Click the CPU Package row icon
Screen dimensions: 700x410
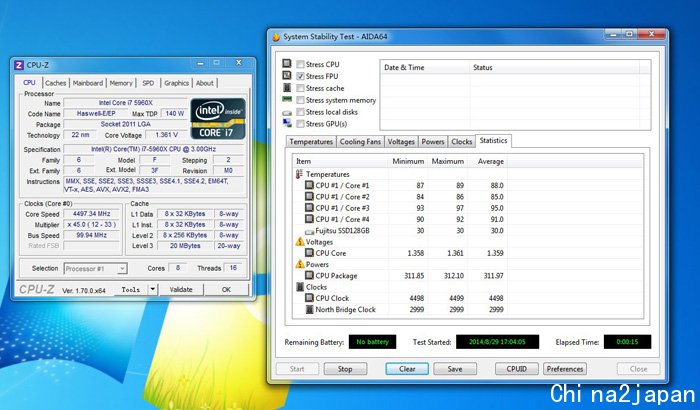309,275
